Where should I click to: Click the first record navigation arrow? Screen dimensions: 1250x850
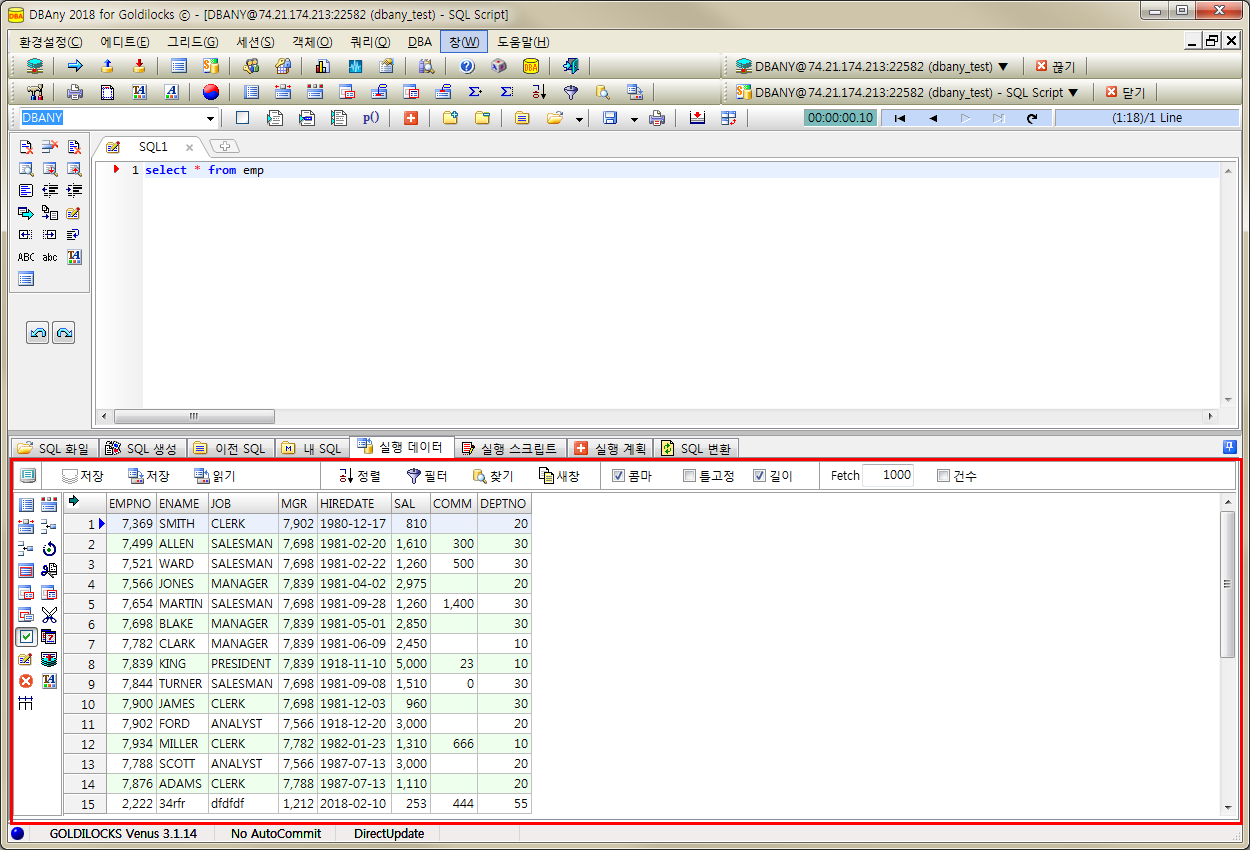point(900,118)
